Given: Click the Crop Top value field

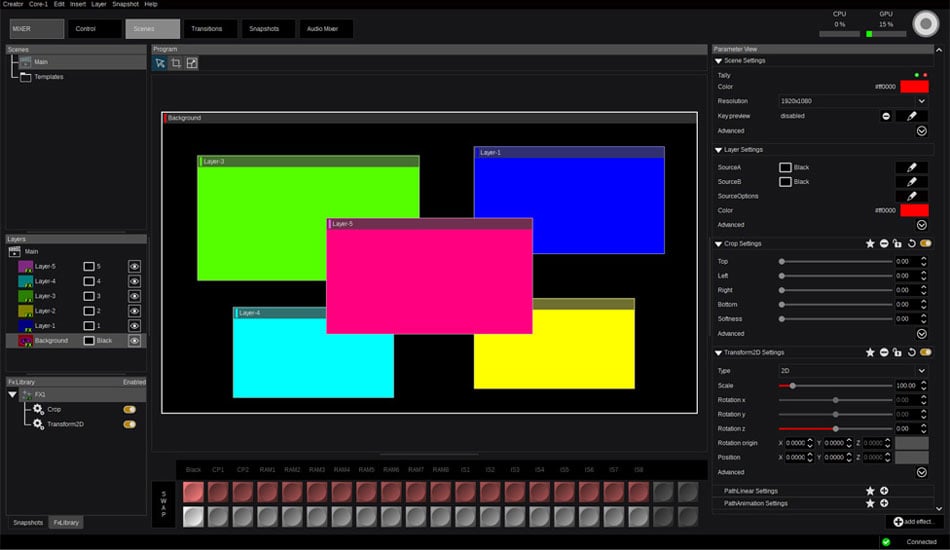Looking at the screenshot, I should point(906,262).
